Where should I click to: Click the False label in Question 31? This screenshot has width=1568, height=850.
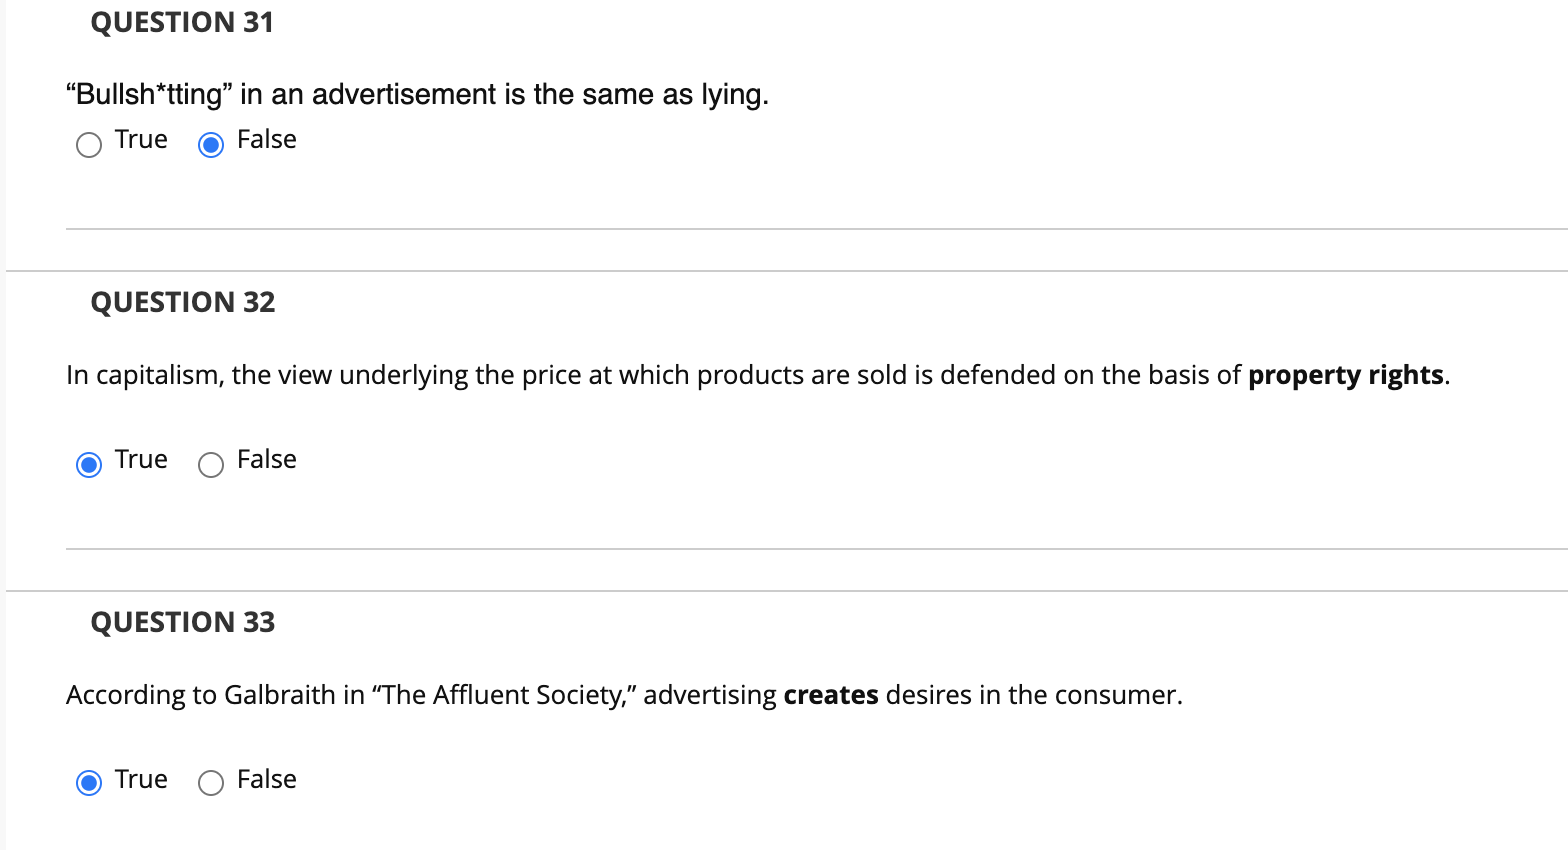pyautogui.click(x=266, y=139)
